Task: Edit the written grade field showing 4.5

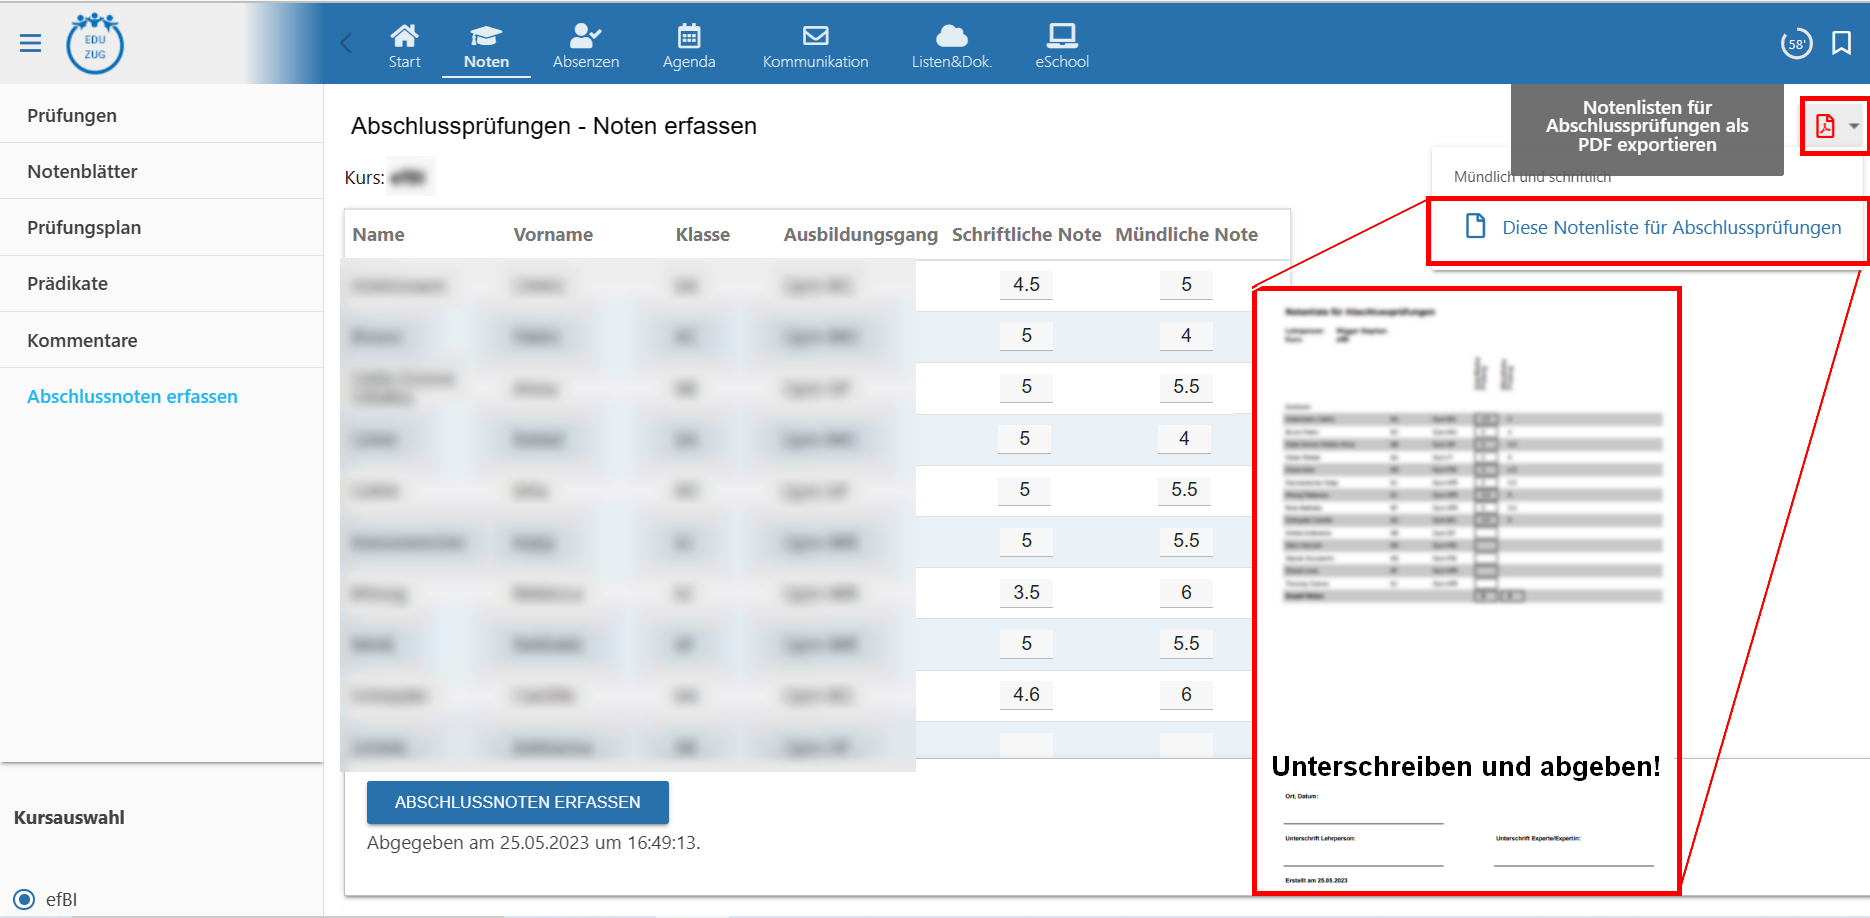Action: click(1026, 284)
